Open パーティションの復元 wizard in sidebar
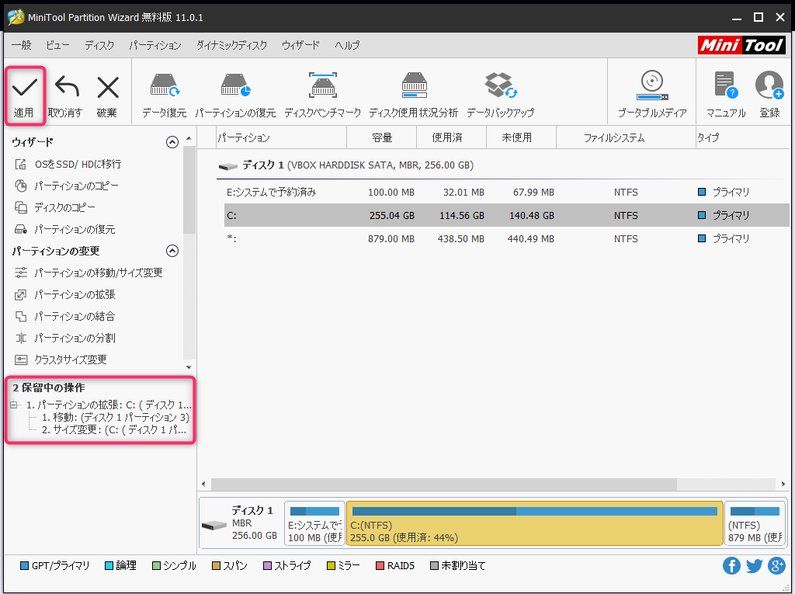The image size is (795, 594). (x=64, y=230)
